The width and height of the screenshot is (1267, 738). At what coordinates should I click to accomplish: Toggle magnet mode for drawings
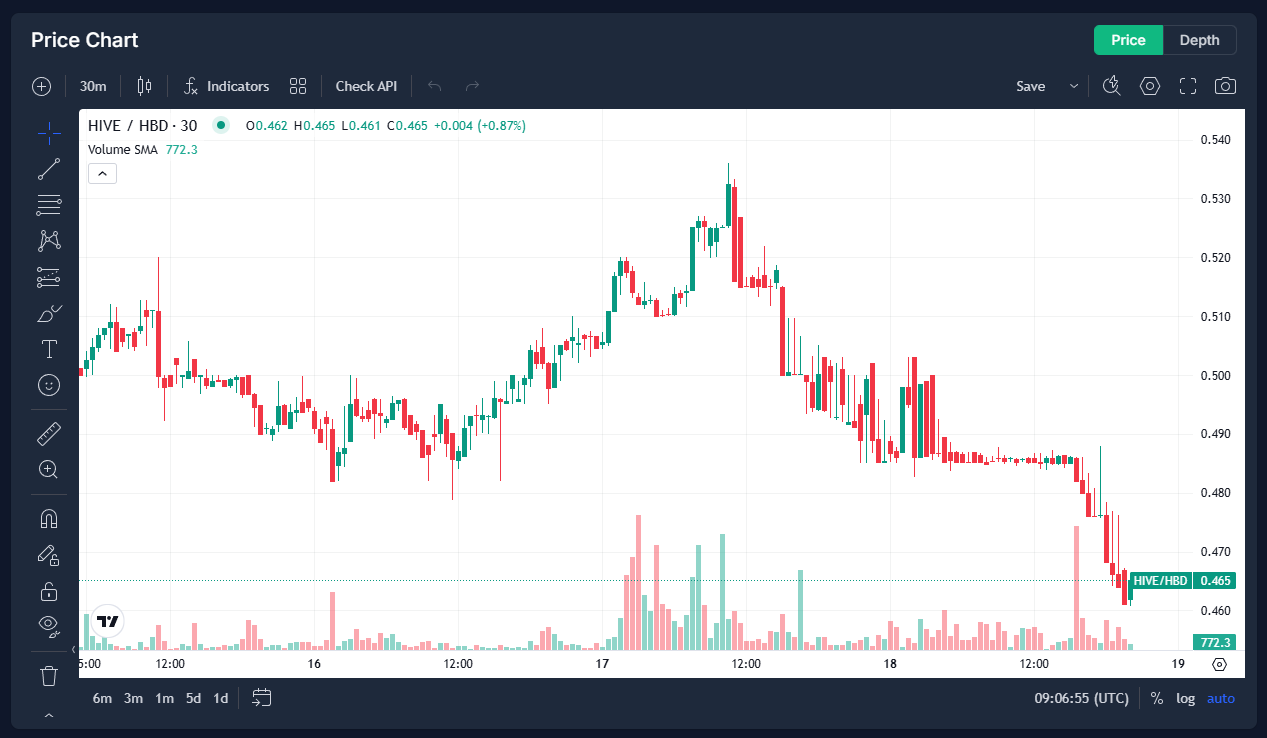tap(49, 519)
